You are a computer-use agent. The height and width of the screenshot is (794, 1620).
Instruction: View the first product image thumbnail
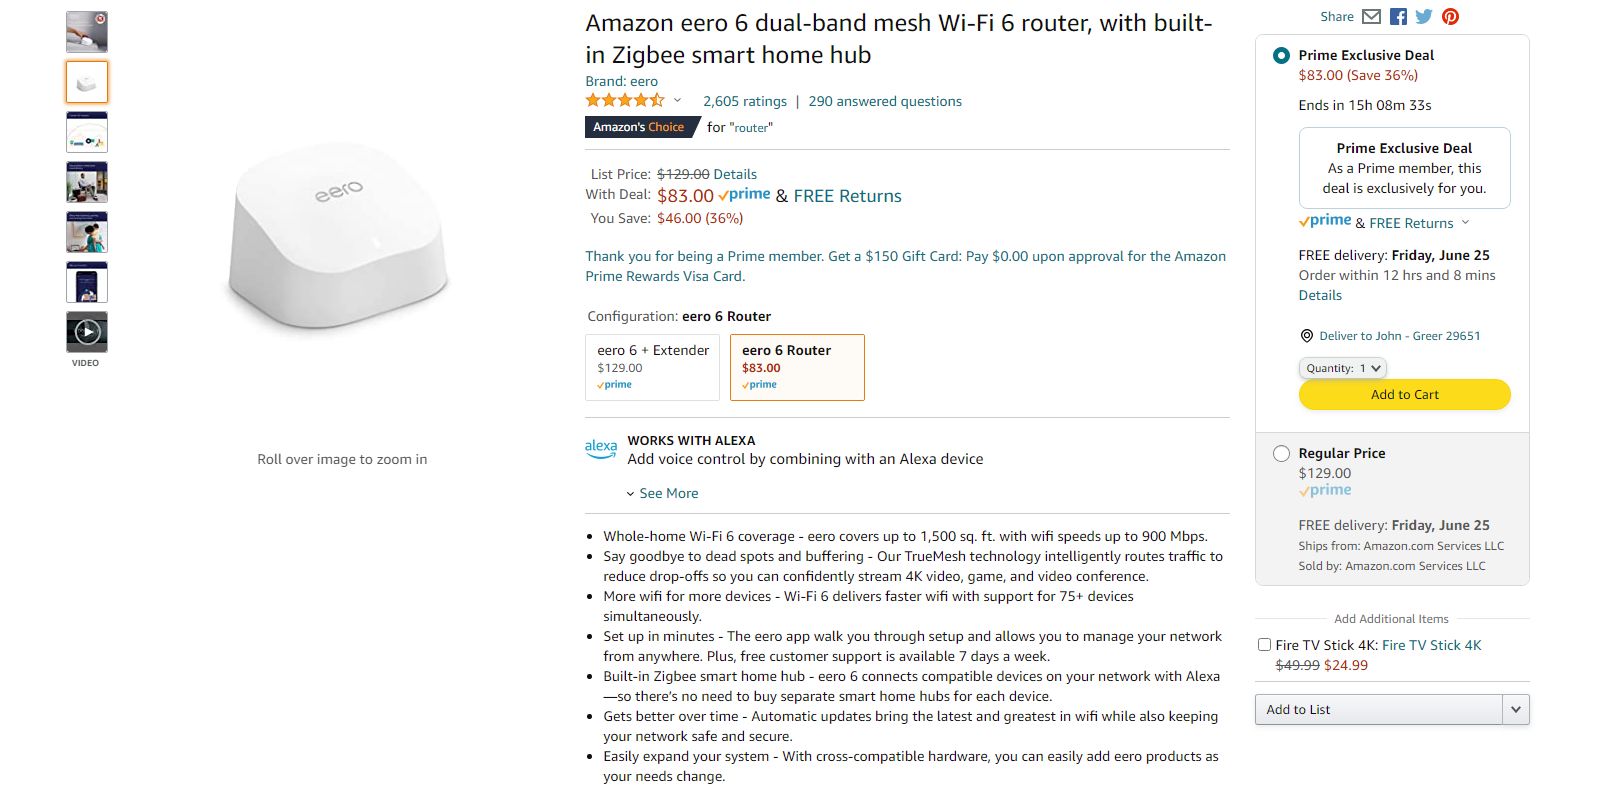[x=87, y=32]
